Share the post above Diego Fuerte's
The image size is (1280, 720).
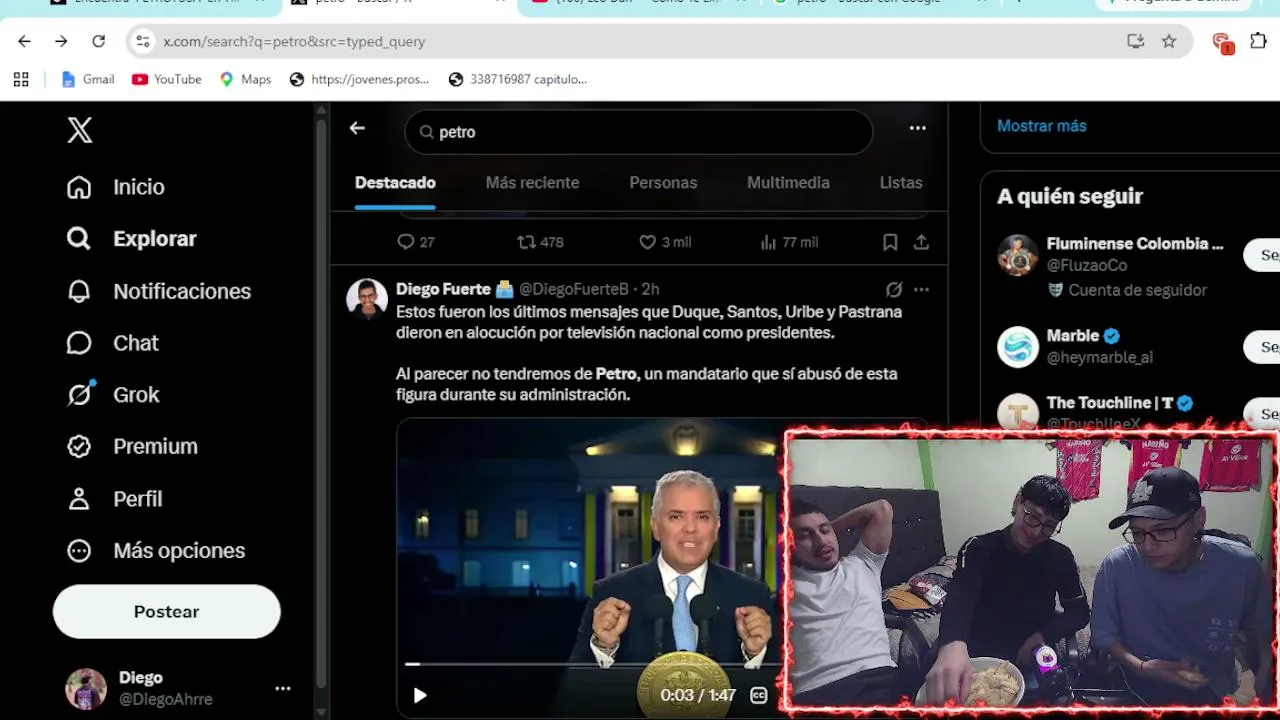tap(921, 242)
